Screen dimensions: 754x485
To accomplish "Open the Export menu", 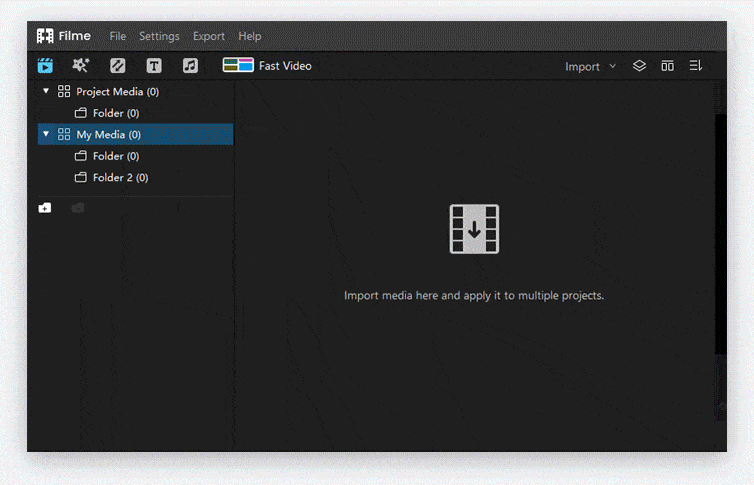I will 209,36.
